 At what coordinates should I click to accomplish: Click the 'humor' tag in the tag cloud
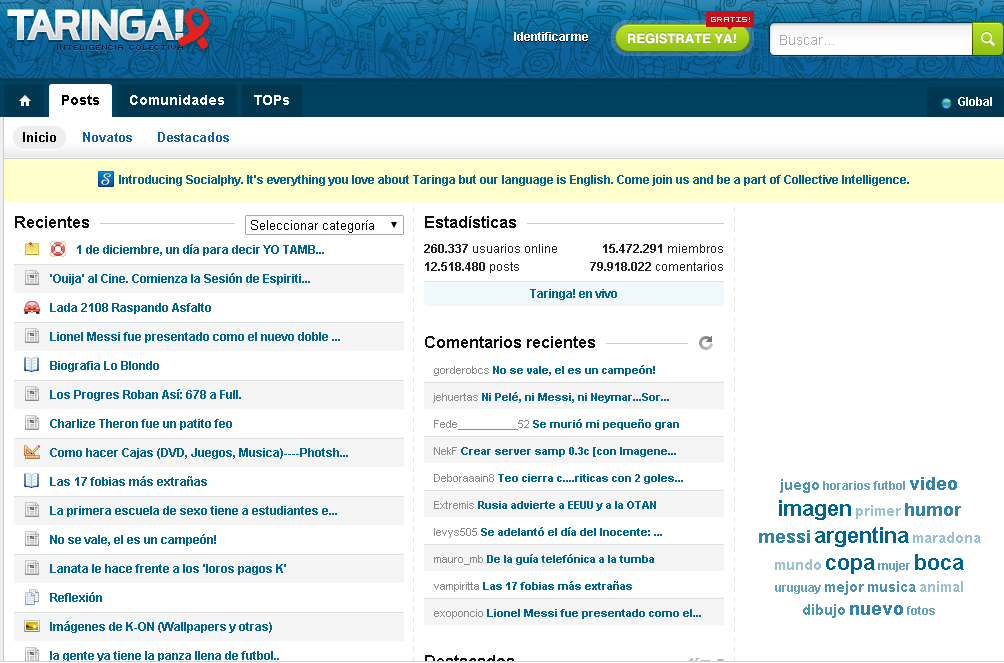pyautogui.click(x=932, y=510)
